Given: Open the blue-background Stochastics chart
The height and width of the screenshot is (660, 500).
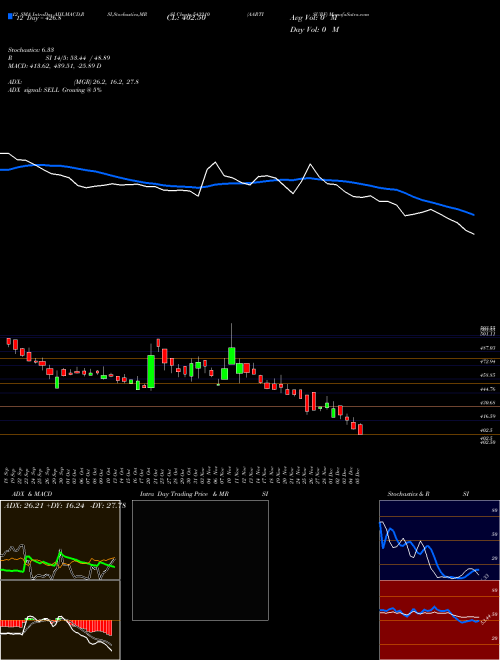Looking at the screenshot, I should click(439, 540).
